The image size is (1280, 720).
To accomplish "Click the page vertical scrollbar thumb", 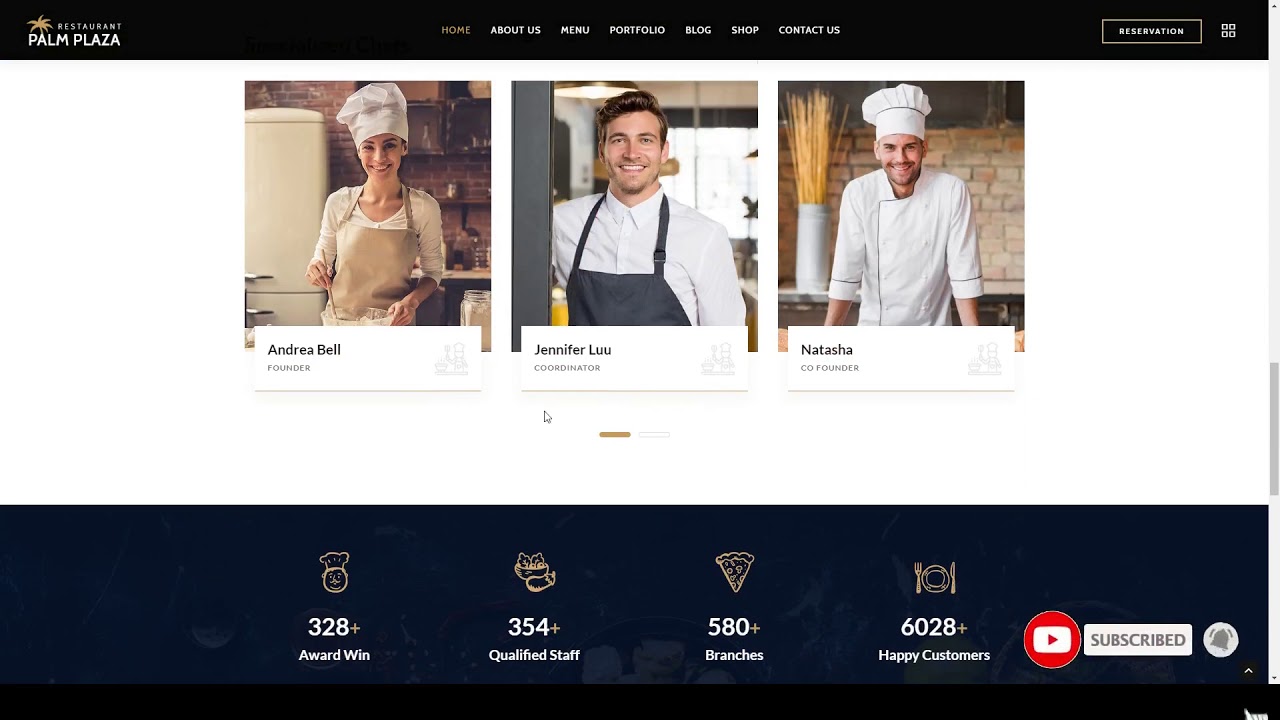I will (1274, 428).
